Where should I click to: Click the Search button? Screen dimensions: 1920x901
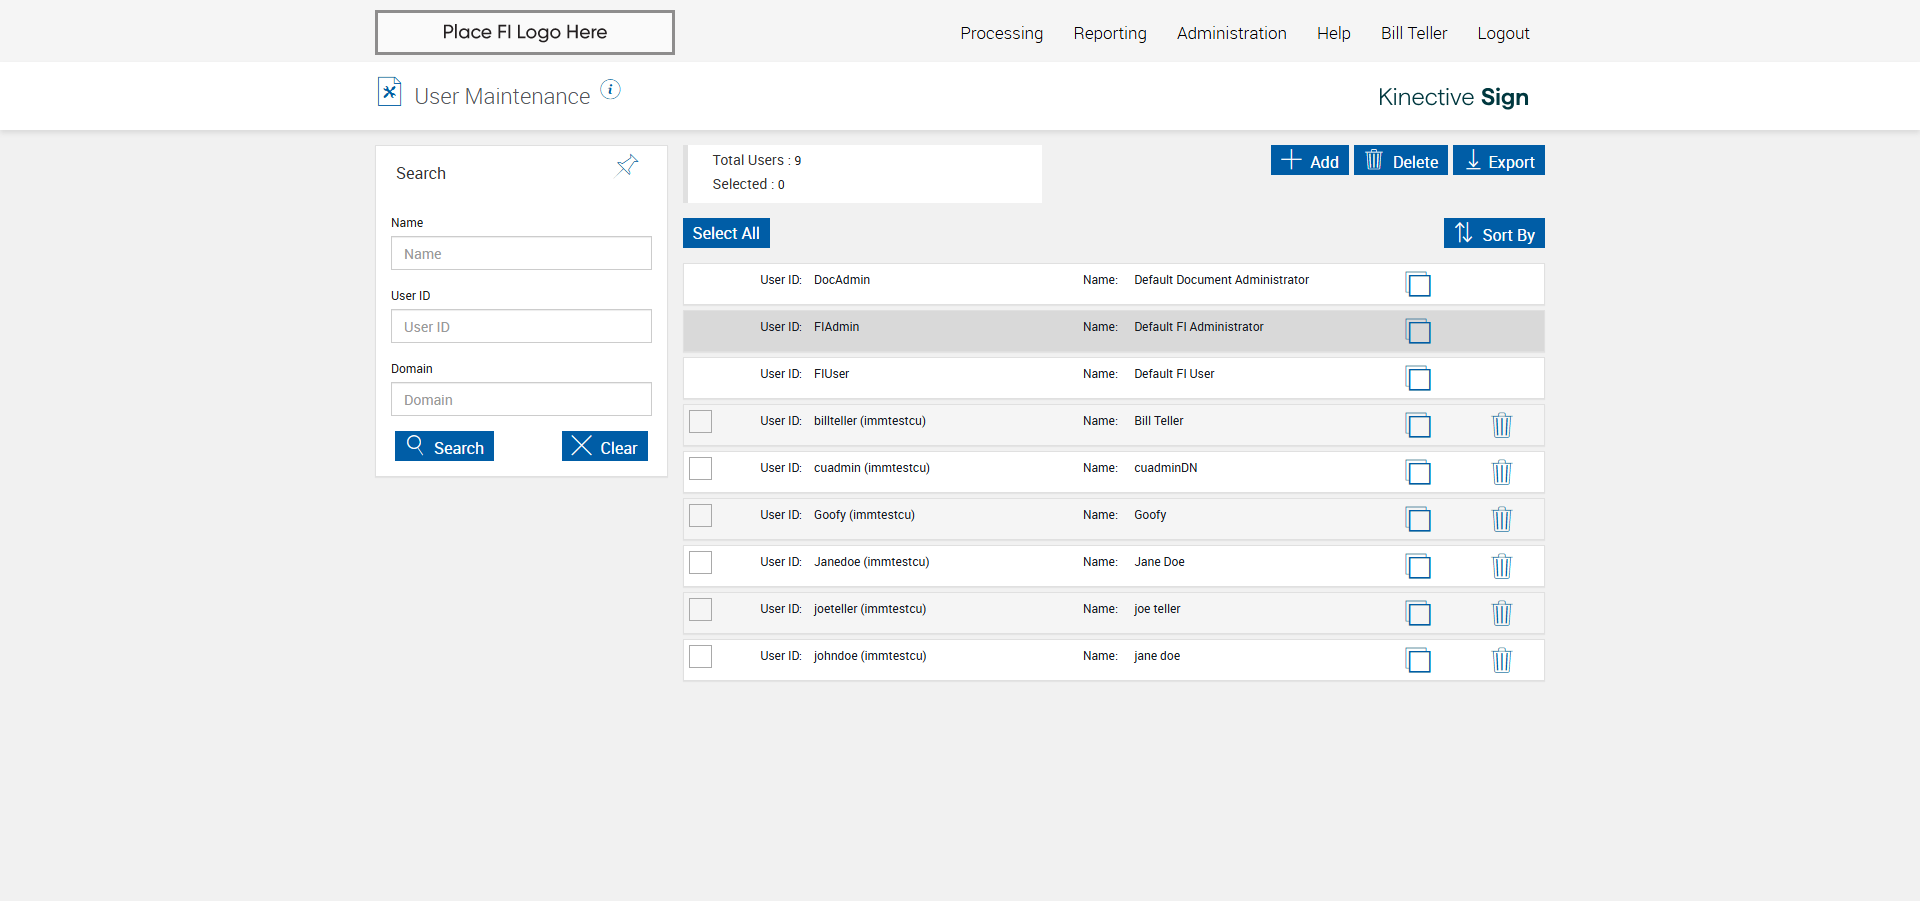click(x=444, y=446)
